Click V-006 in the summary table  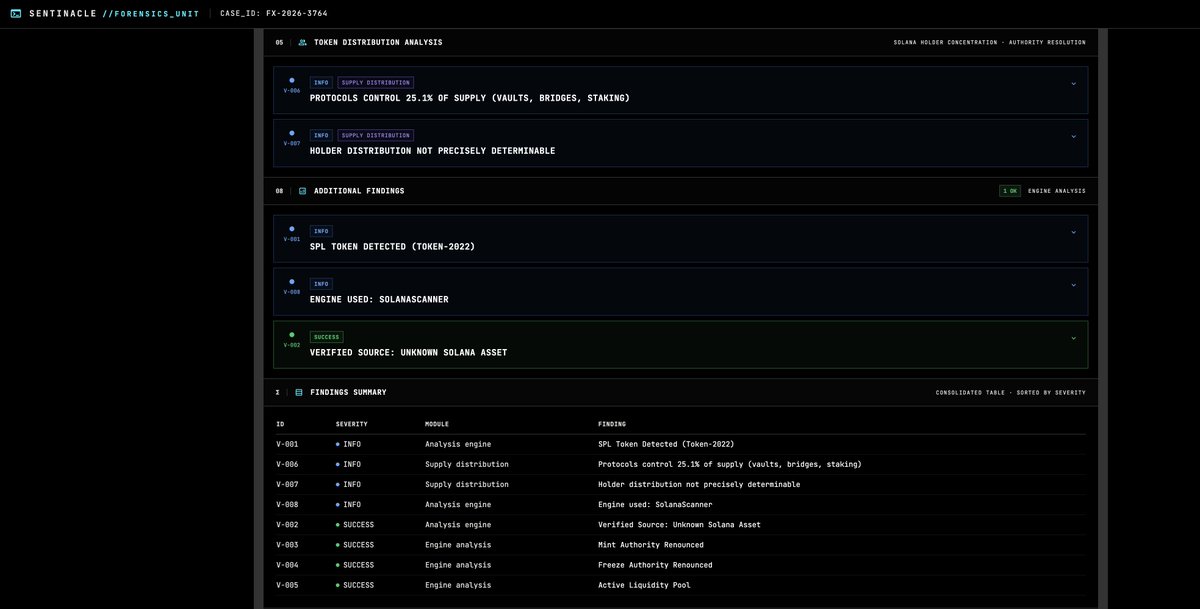pos(287,464)
